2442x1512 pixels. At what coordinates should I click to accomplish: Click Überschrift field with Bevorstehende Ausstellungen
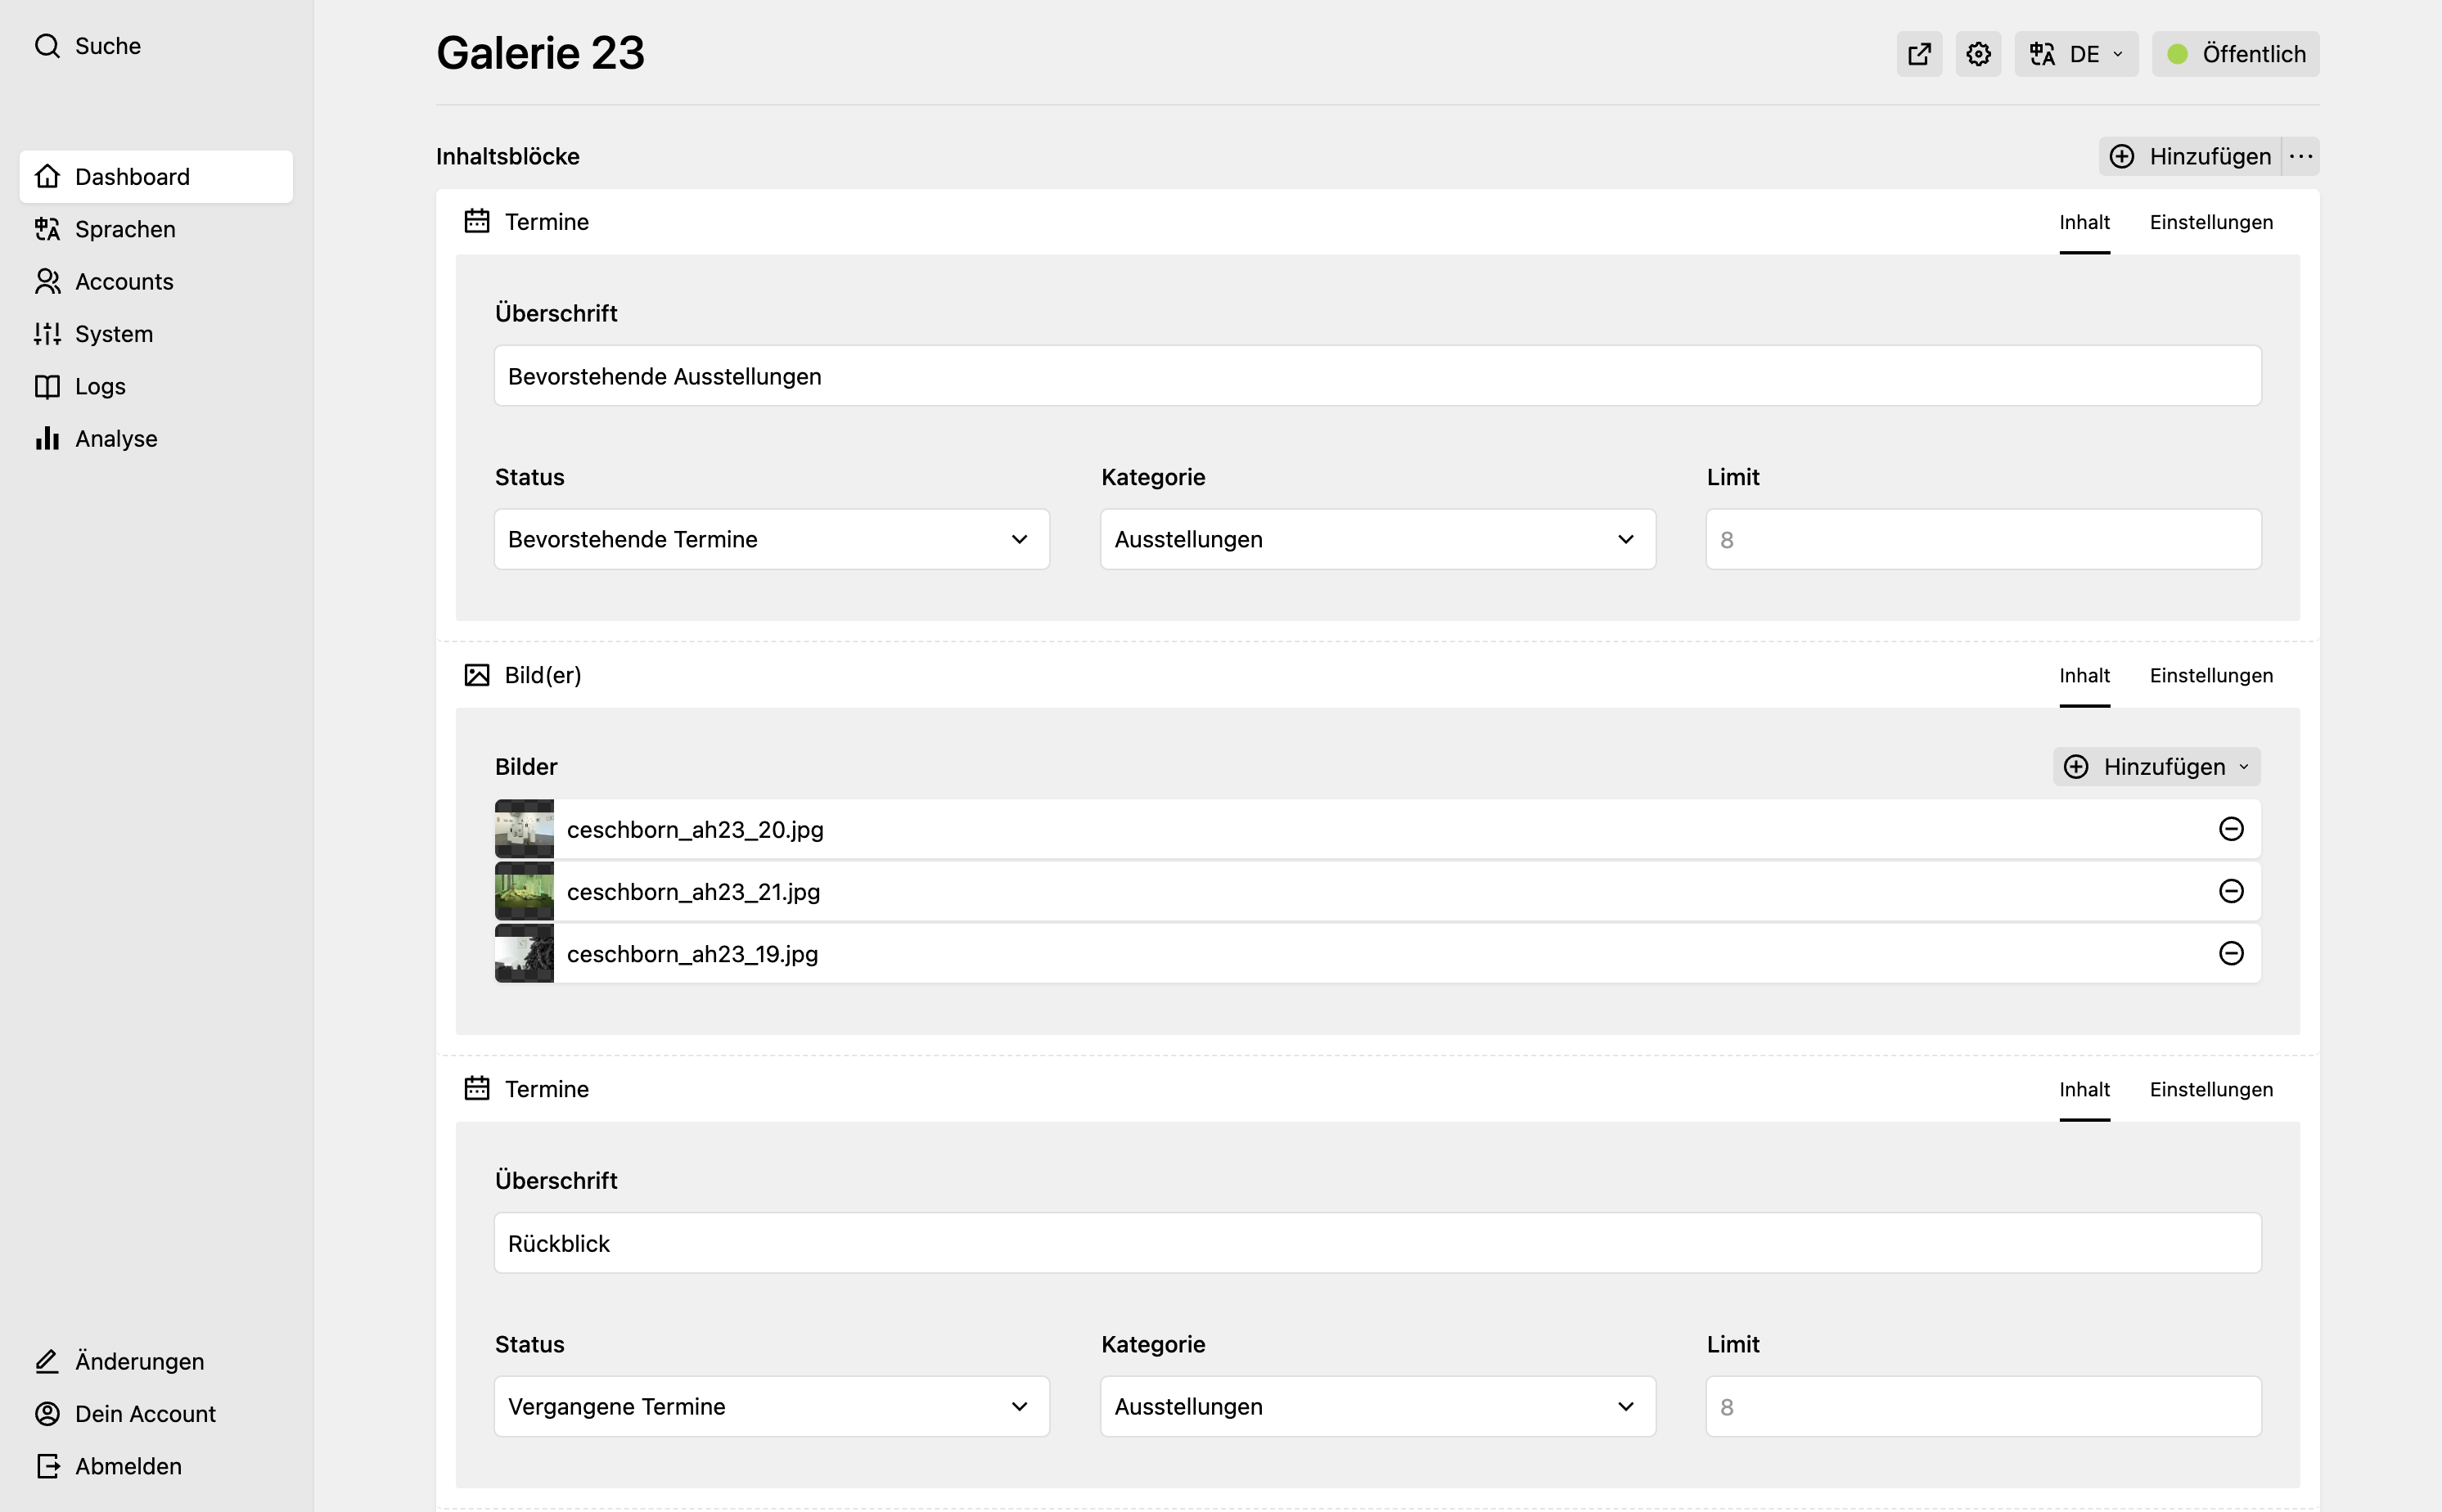click(1378, 376)
